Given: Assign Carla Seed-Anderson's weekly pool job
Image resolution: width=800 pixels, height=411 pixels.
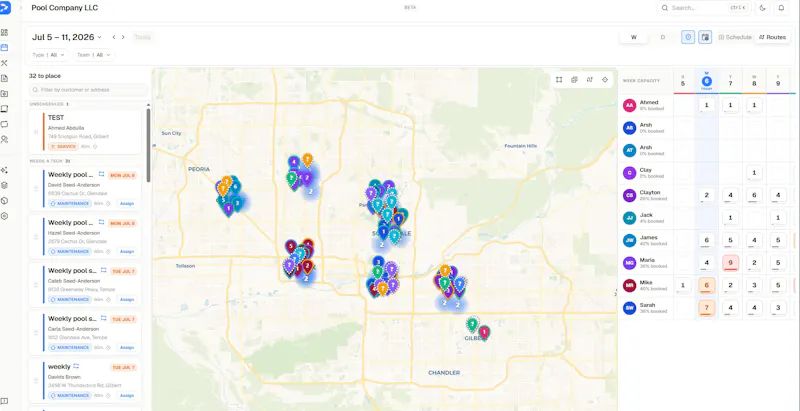Looking at the screenshot, I should [x=127, y=347].
